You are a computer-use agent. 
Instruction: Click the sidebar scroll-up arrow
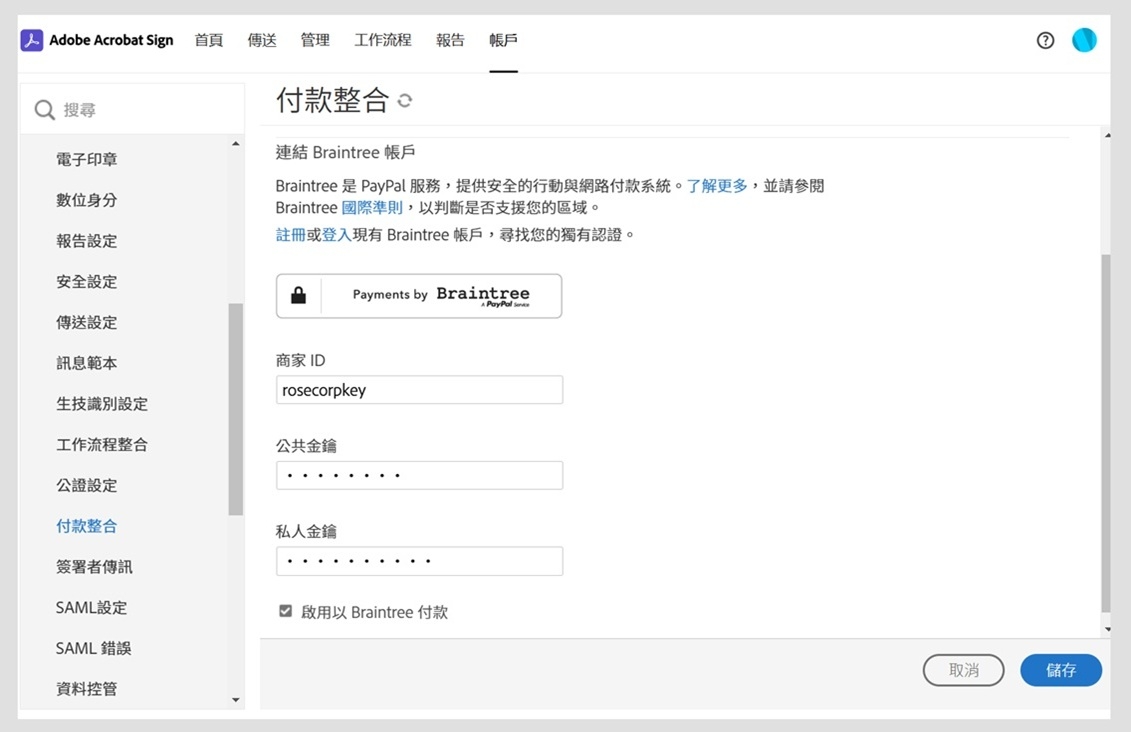pos(236,144)
